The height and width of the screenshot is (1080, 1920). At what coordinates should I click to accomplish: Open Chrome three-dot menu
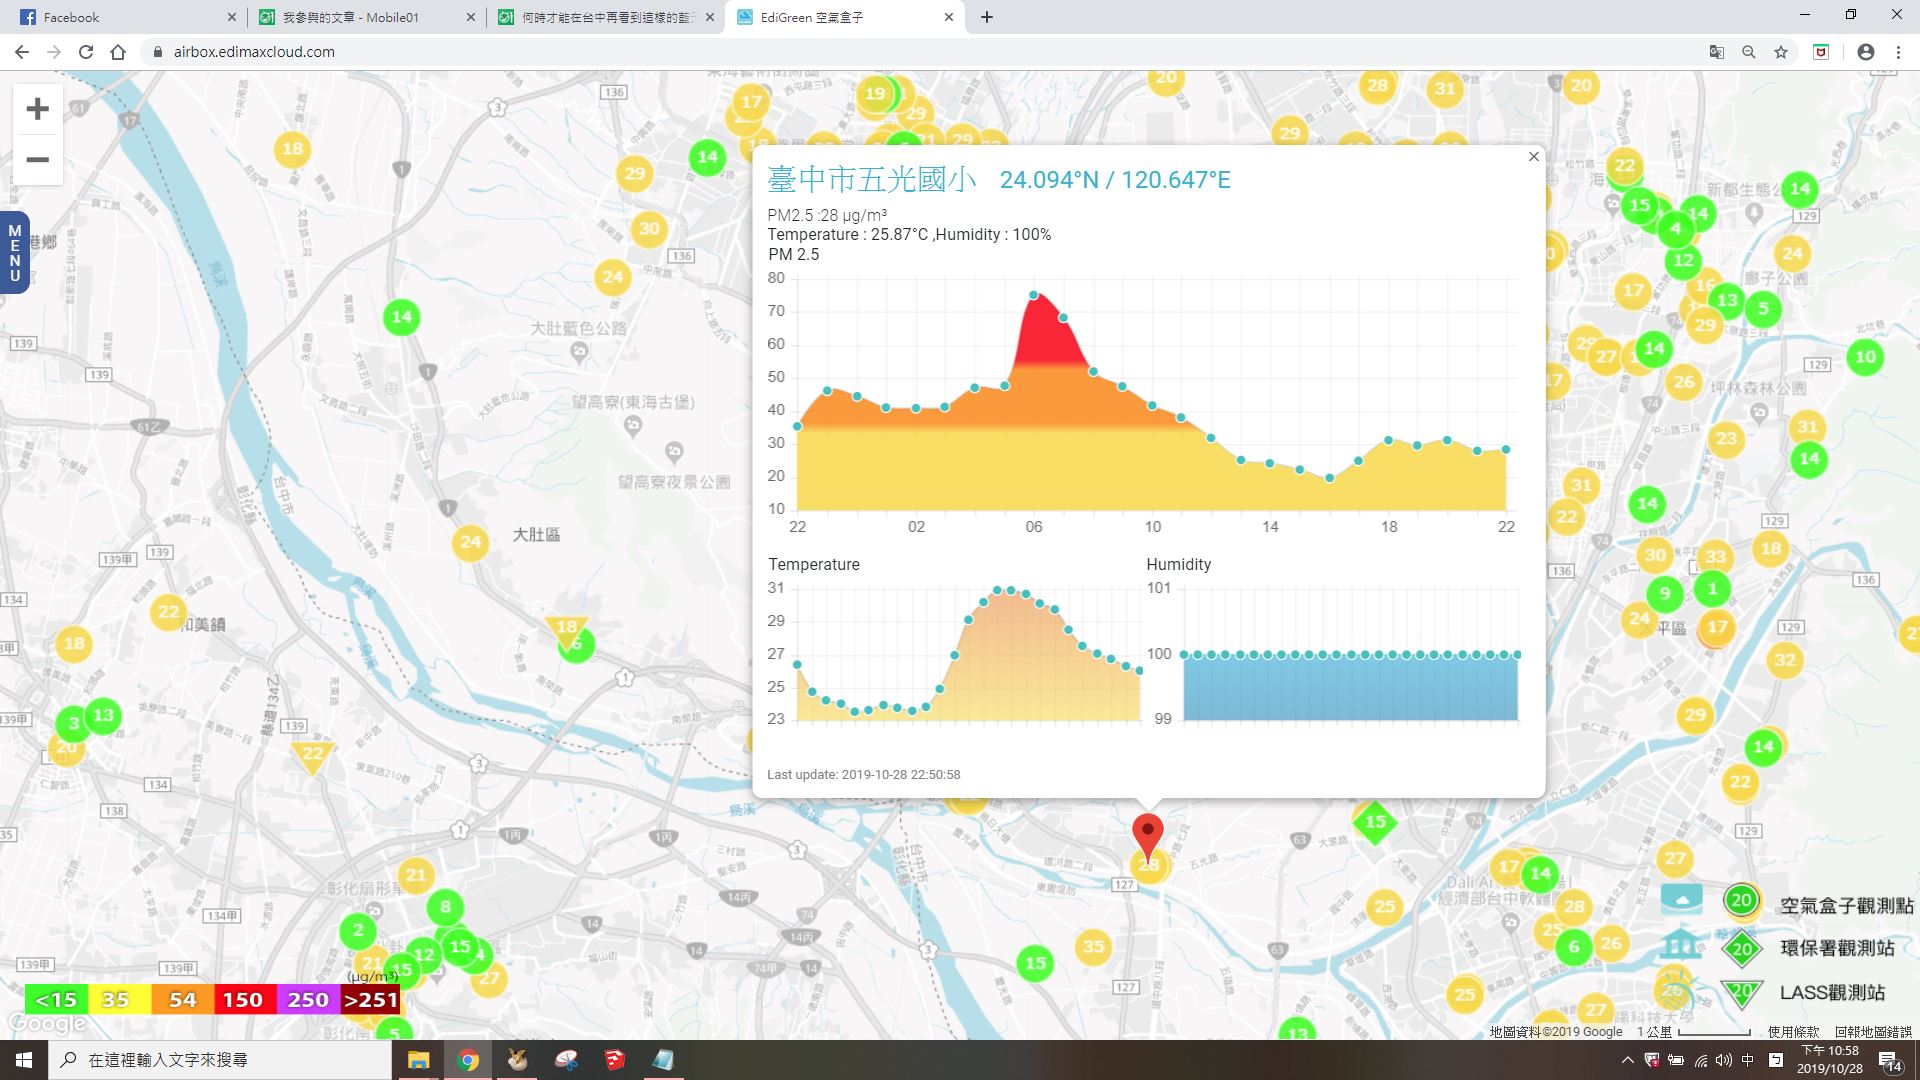point(1898,52)
